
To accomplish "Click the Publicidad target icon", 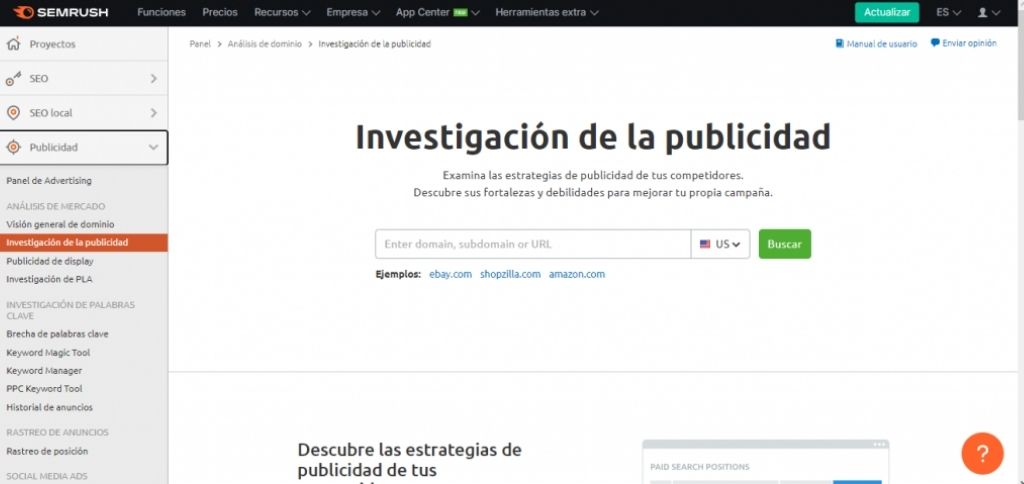I will (13, 148).
